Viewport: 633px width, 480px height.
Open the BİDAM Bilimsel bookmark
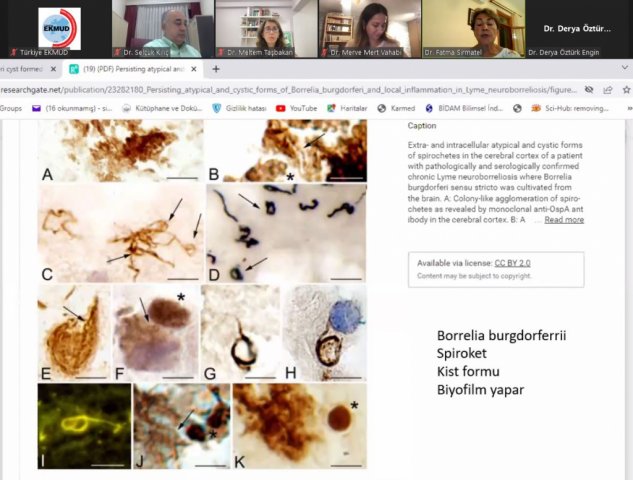click(462, 107)
